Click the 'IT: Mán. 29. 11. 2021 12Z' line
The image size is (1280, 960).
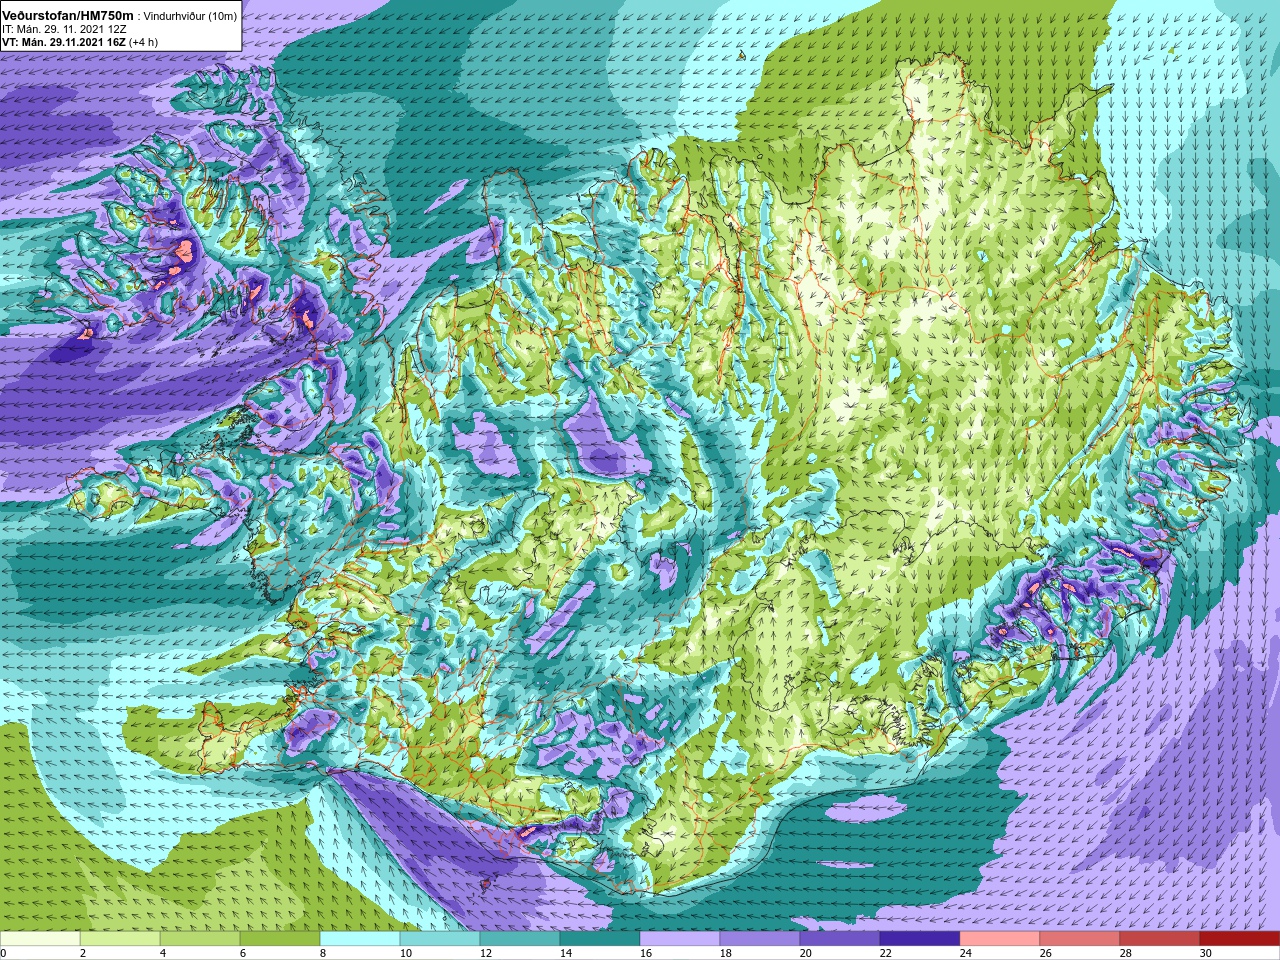pyautogui.click(x=64, y=29)
